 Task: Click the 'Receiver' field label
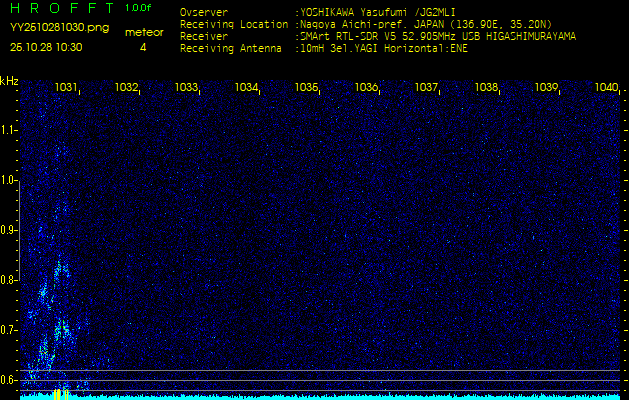click(x=204, y=37)
